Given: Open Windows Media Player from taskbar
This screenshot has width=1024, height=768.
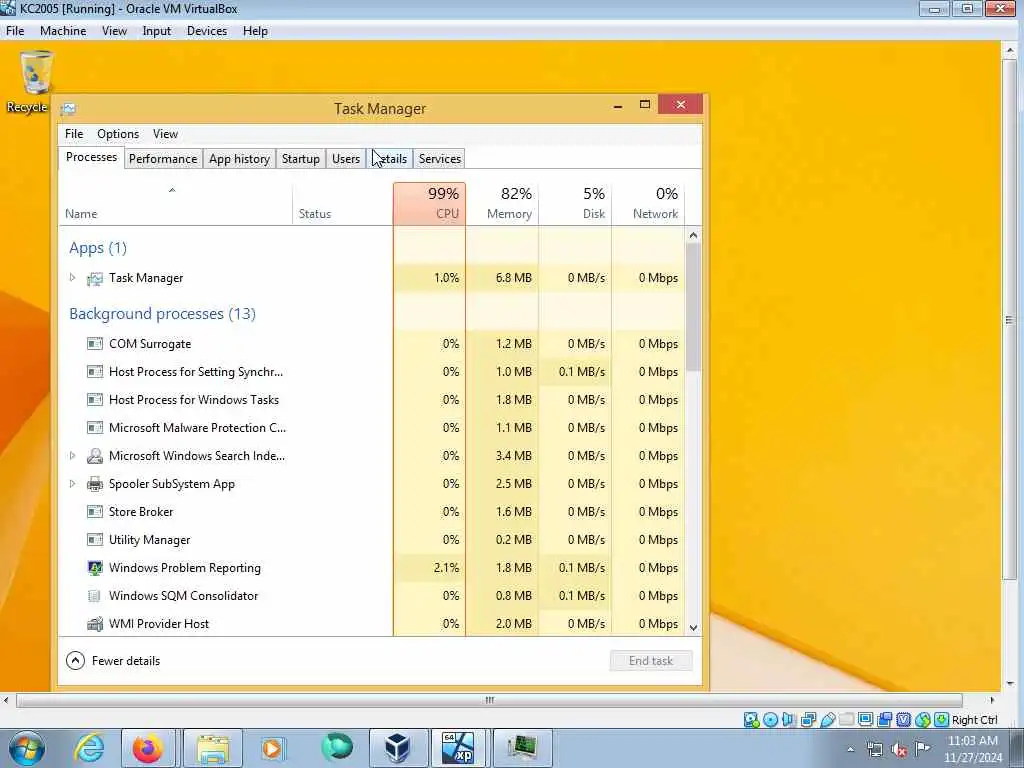Looking at the screenshot, I should coord(273,748).
